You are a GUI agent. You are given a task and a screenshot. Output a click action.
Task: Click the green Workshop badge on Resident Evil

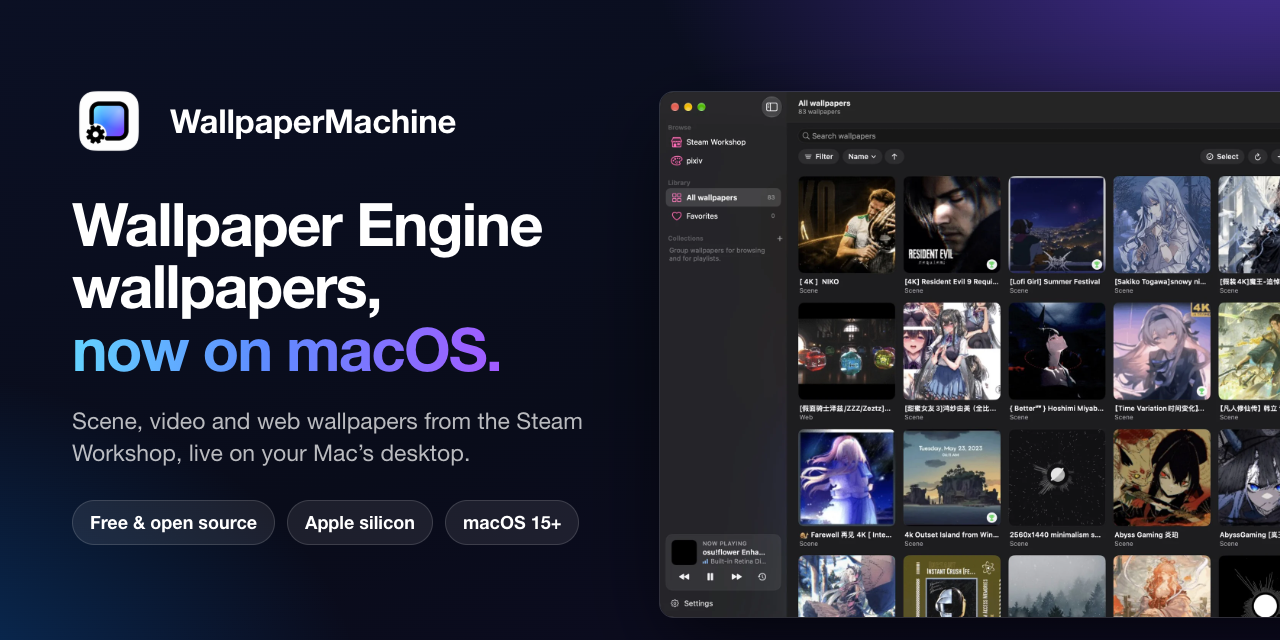[x=991, y=264]
